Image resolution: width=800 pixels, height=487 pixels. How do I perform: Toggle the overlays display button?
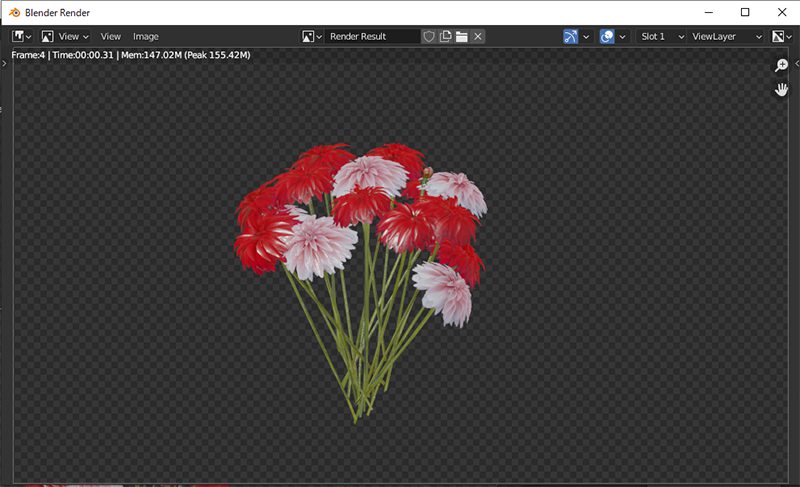[607, 36]
